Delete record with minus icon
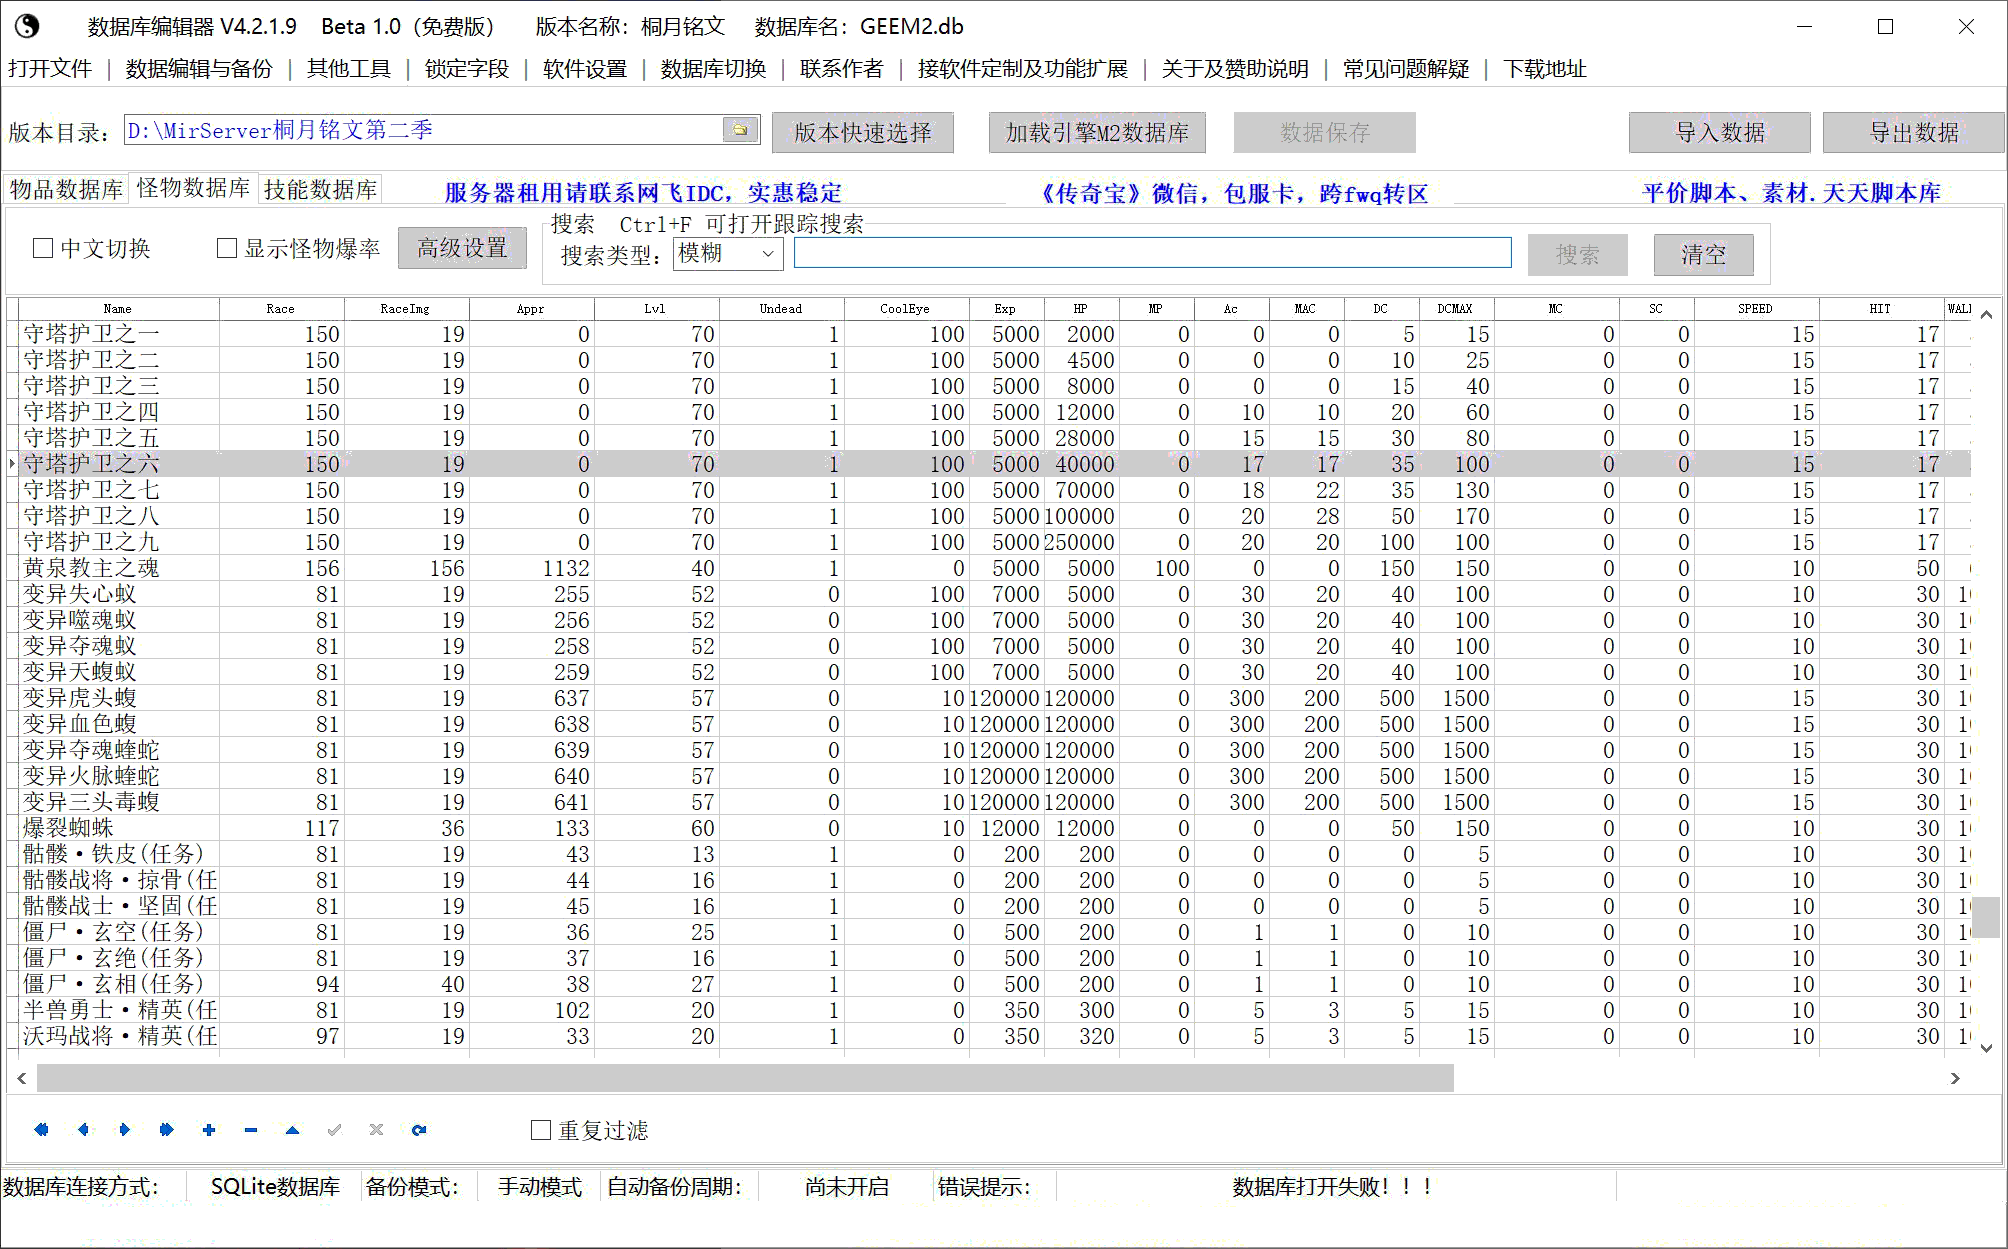 coord(251,1130)
